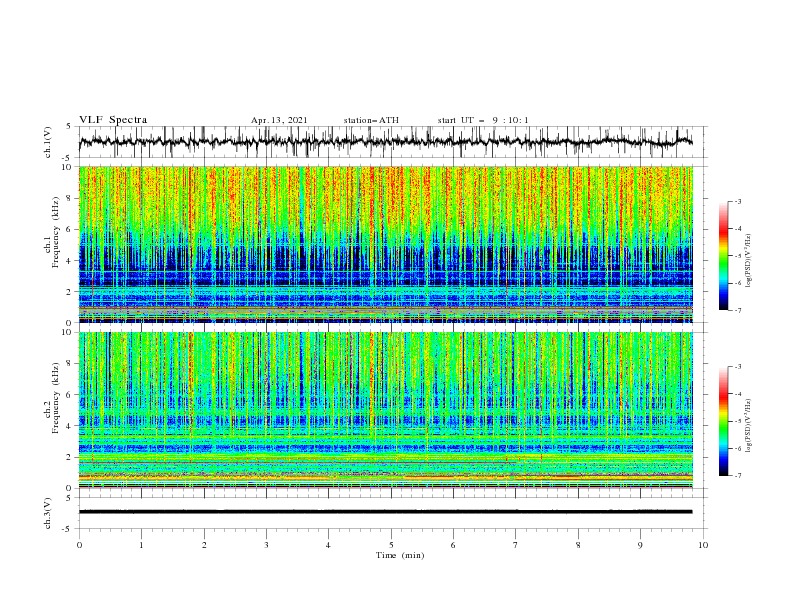Viewport: 792px width, 612px height.
Task: Click the "-3" tick on lower color bar
Action: [737, 367]
